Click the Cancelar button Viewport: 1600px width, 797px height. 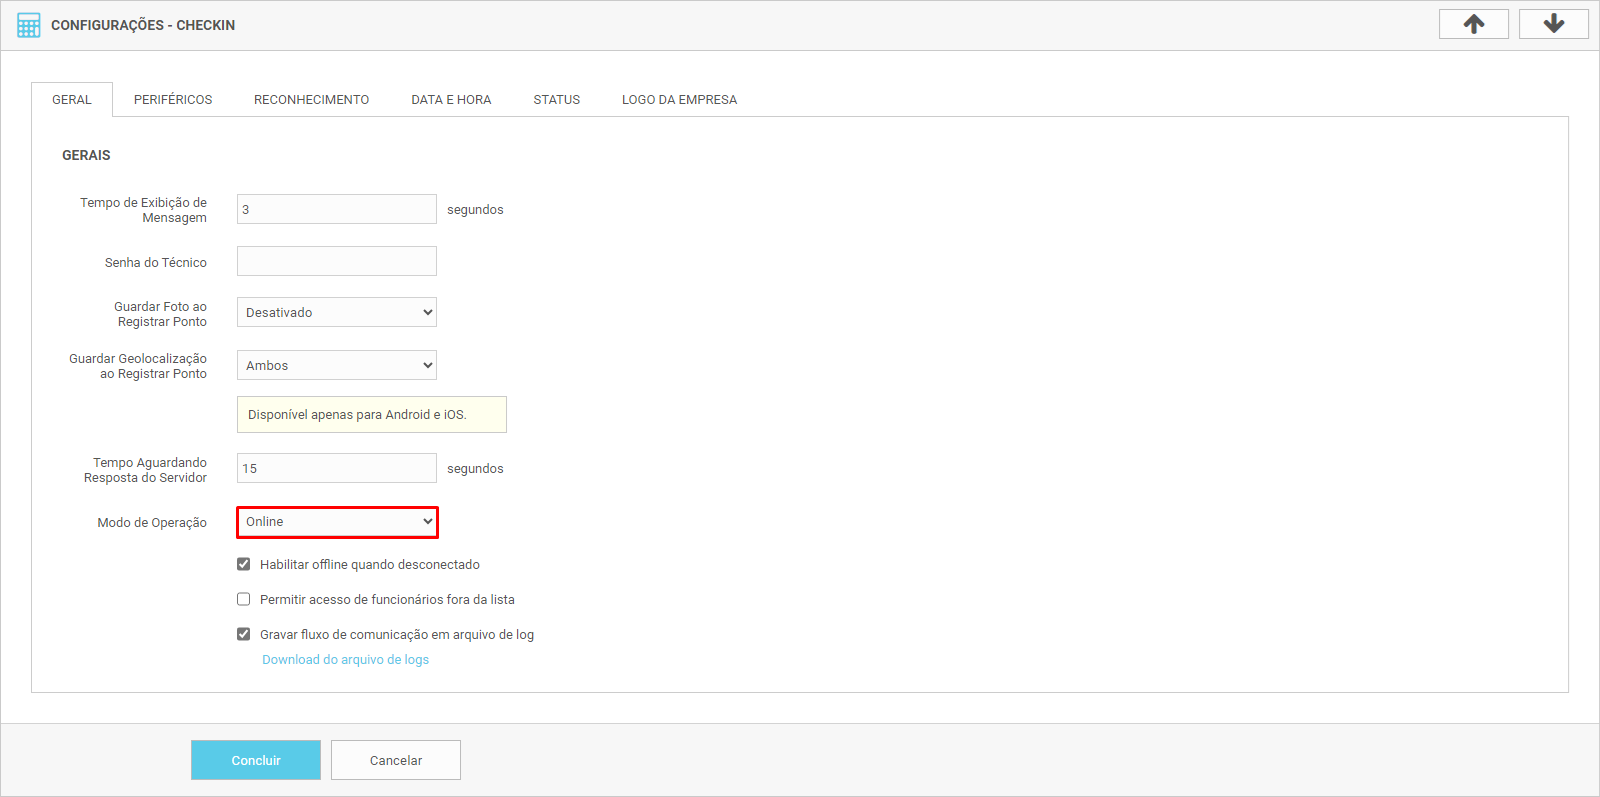tap(396, 760)
